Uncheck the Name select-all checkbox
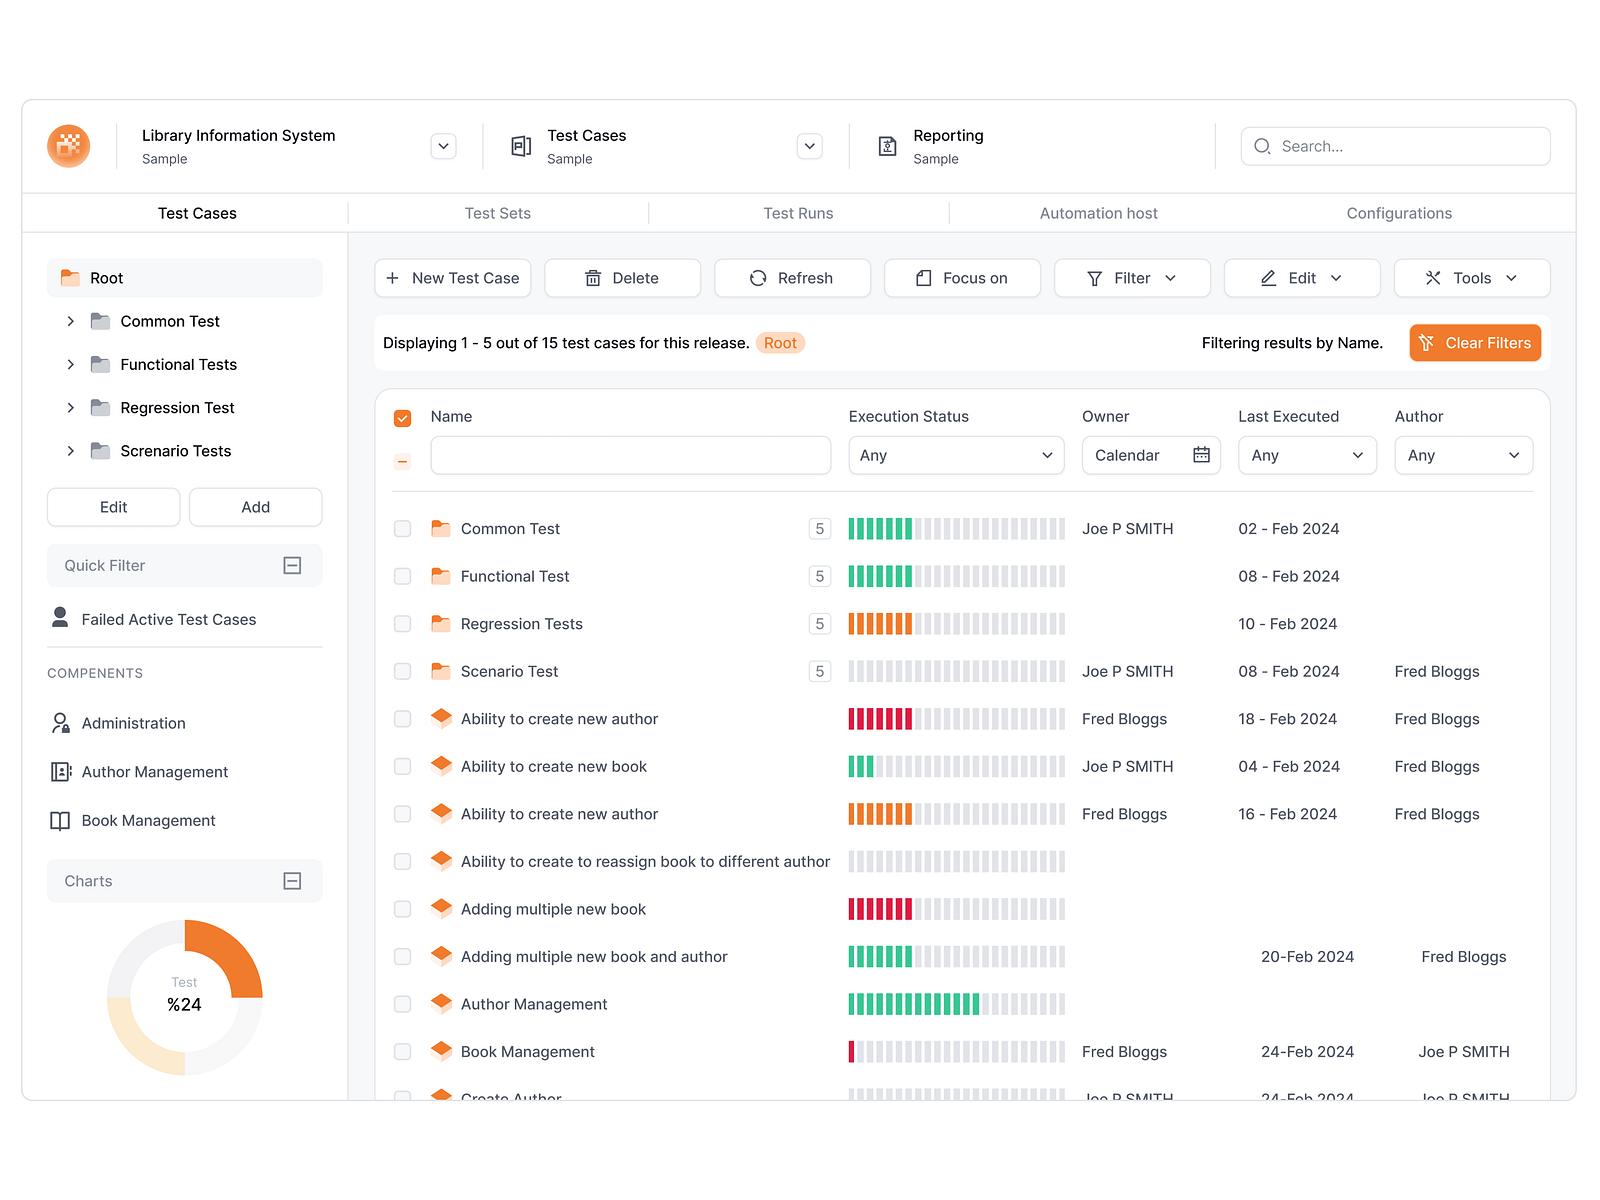 point(402,417)
